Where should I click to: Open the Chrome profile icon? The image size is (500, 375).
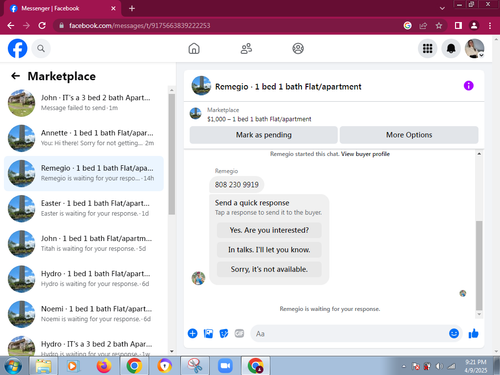click(474, 26)
